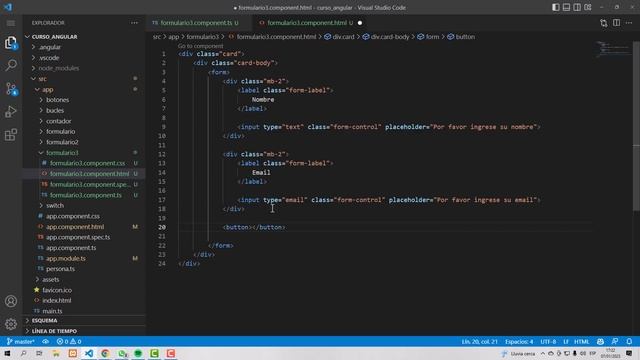Open editor more actions ellipsis
This screenshot has width=640, height=360.
(629, 23)
